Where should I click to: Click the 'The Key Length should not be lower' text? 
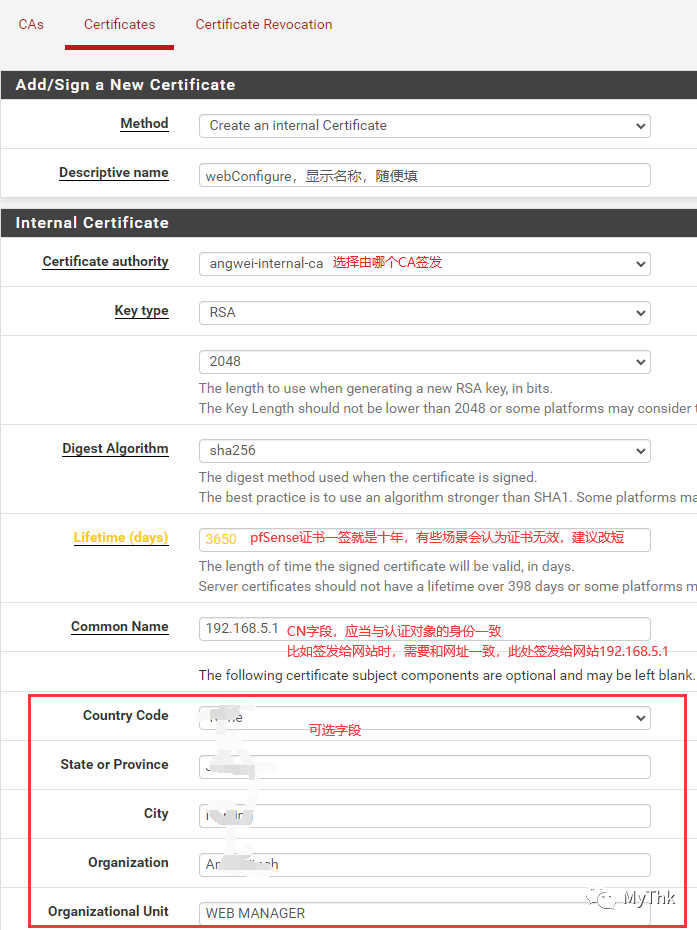pyautogui.click(x=448, y=409)
